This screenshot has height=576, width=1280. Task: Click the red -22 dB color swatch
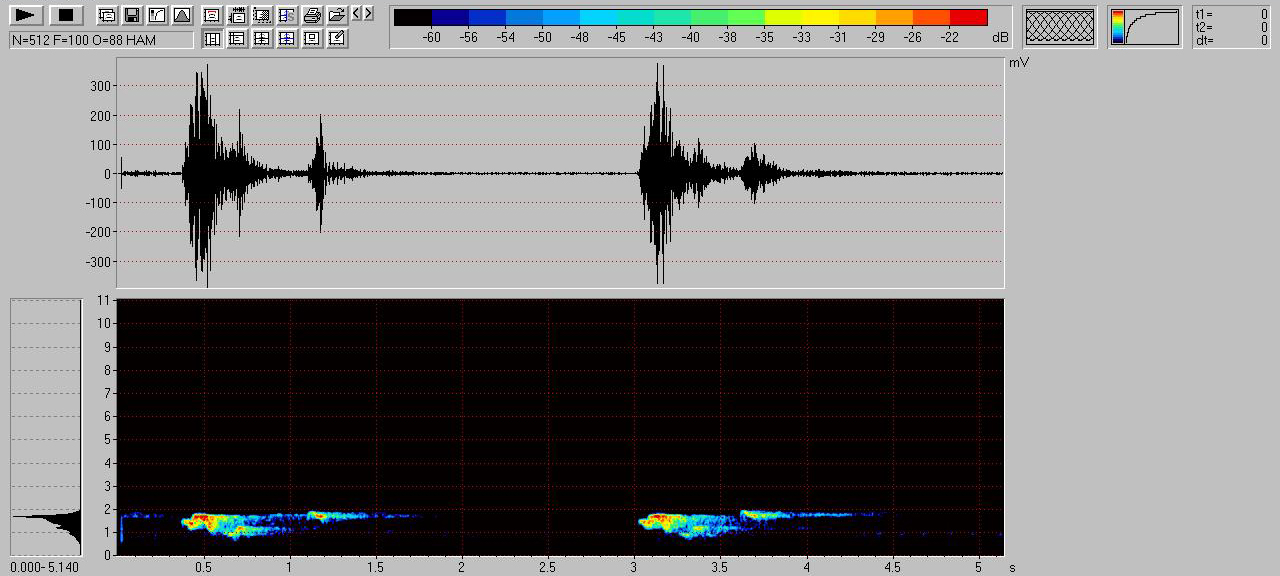click(968, 17)
